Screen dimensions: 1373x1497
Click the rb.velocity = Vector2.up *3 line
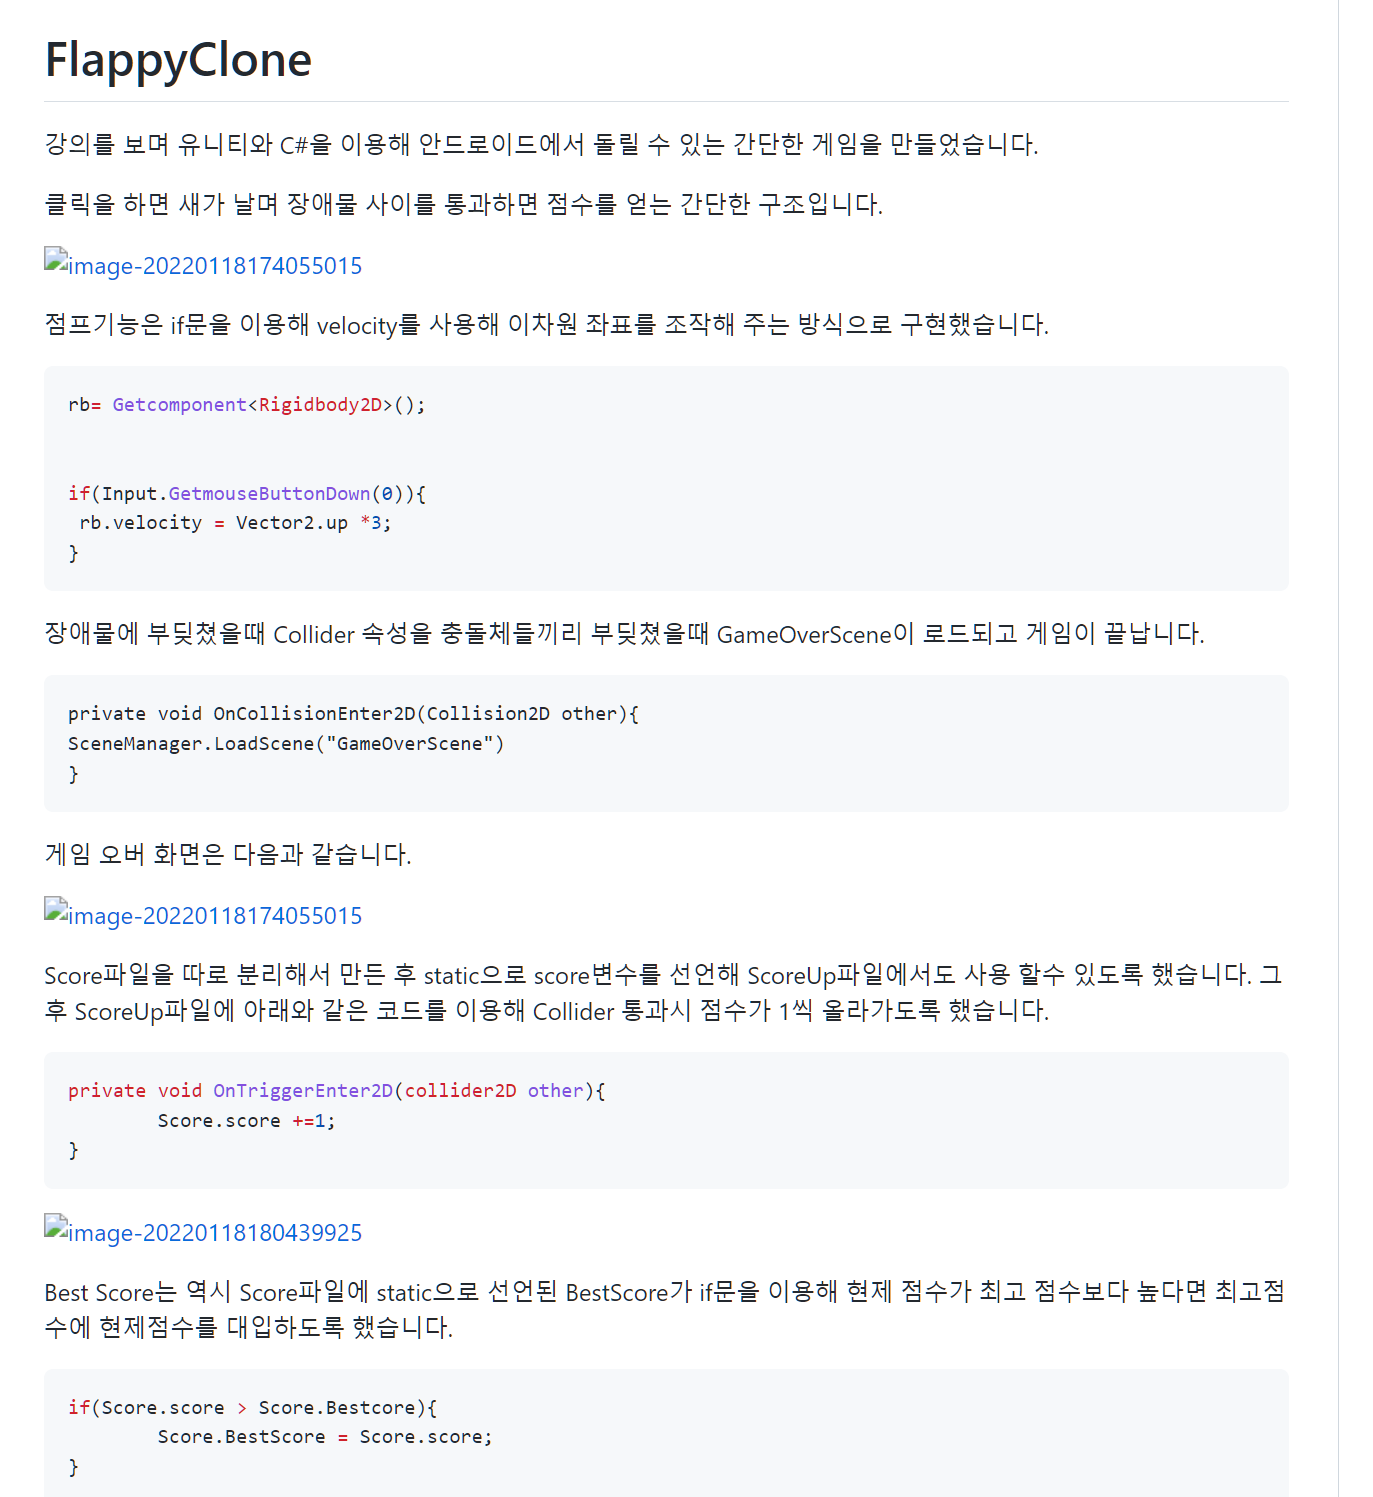coord(235,523)
